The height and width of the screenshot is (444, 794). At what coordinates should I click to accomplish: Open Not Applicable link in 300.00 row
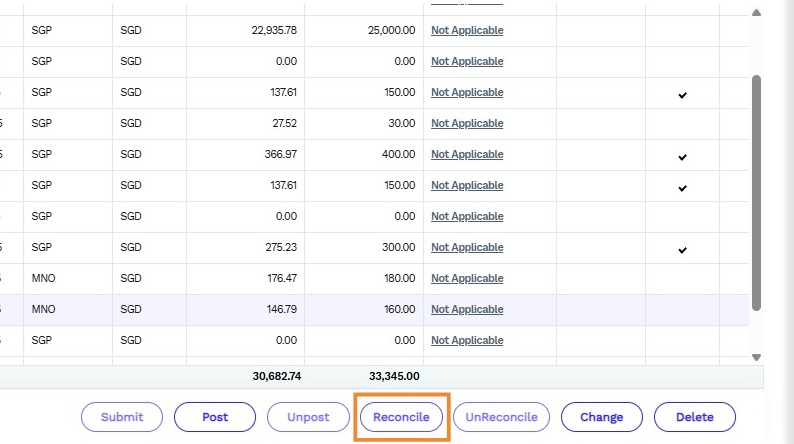(467, 247)
